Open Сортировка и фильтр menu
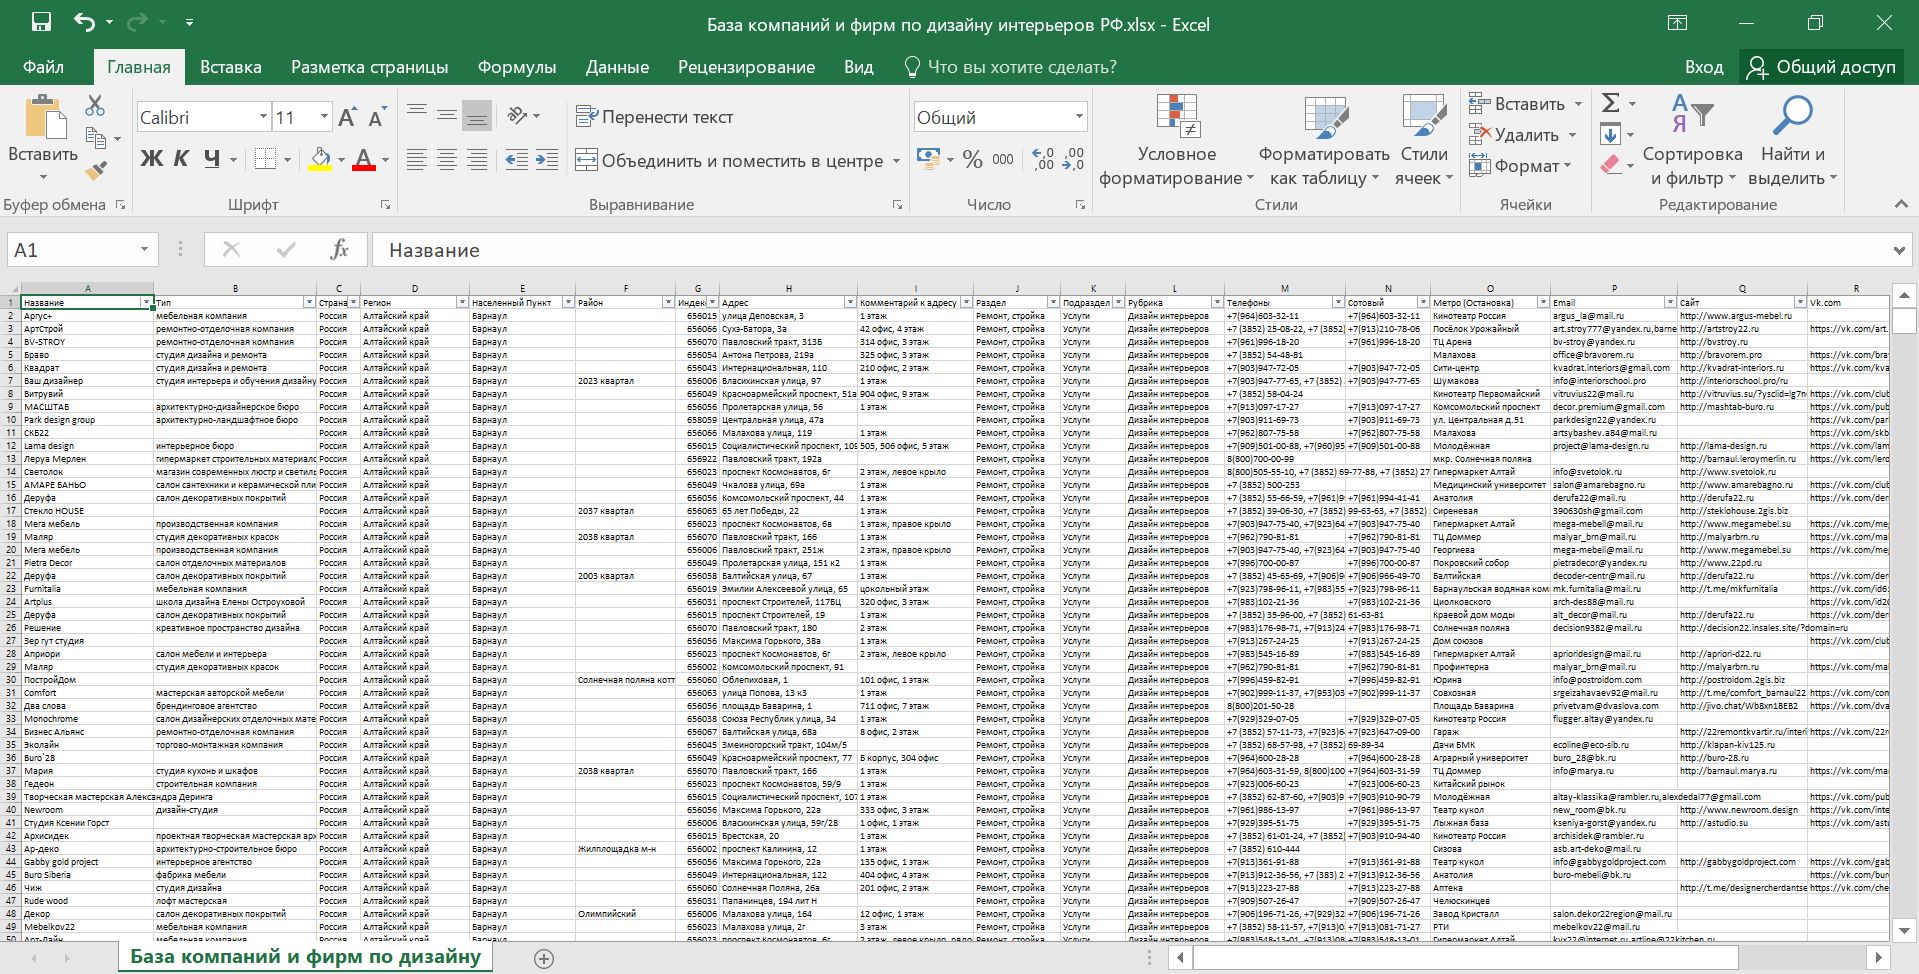Viewport: 1919px width, 974px height. pyautogui.click(x=1692, y=140)
